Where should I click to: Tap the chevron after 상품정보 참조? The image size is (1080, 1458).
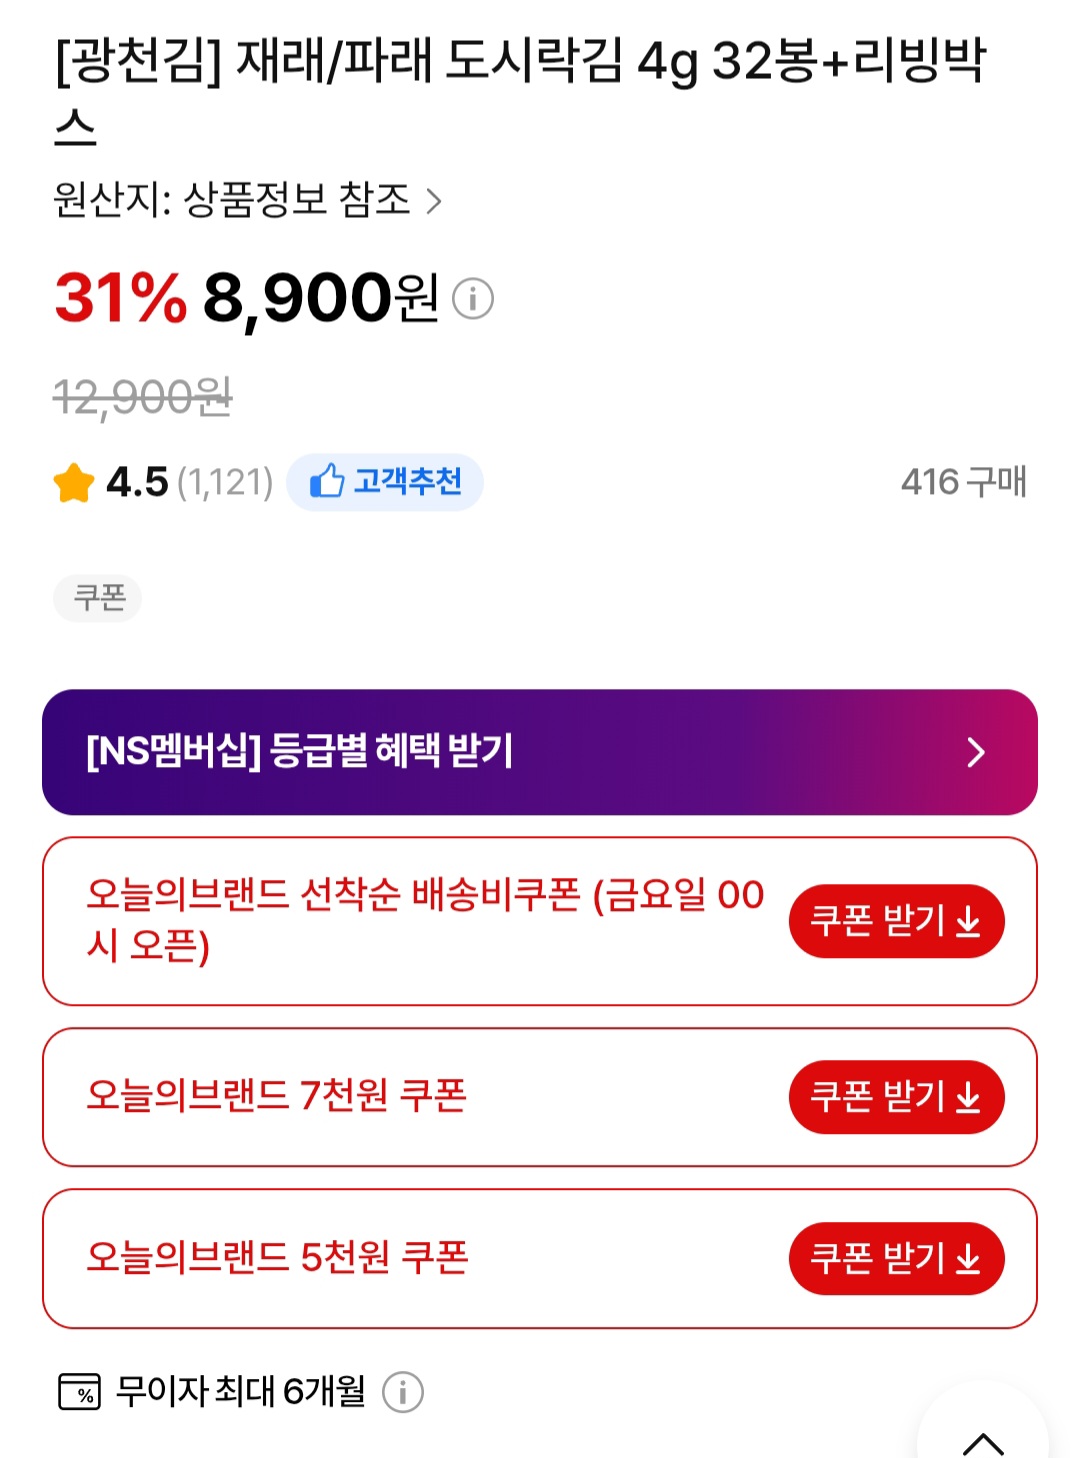434,201
